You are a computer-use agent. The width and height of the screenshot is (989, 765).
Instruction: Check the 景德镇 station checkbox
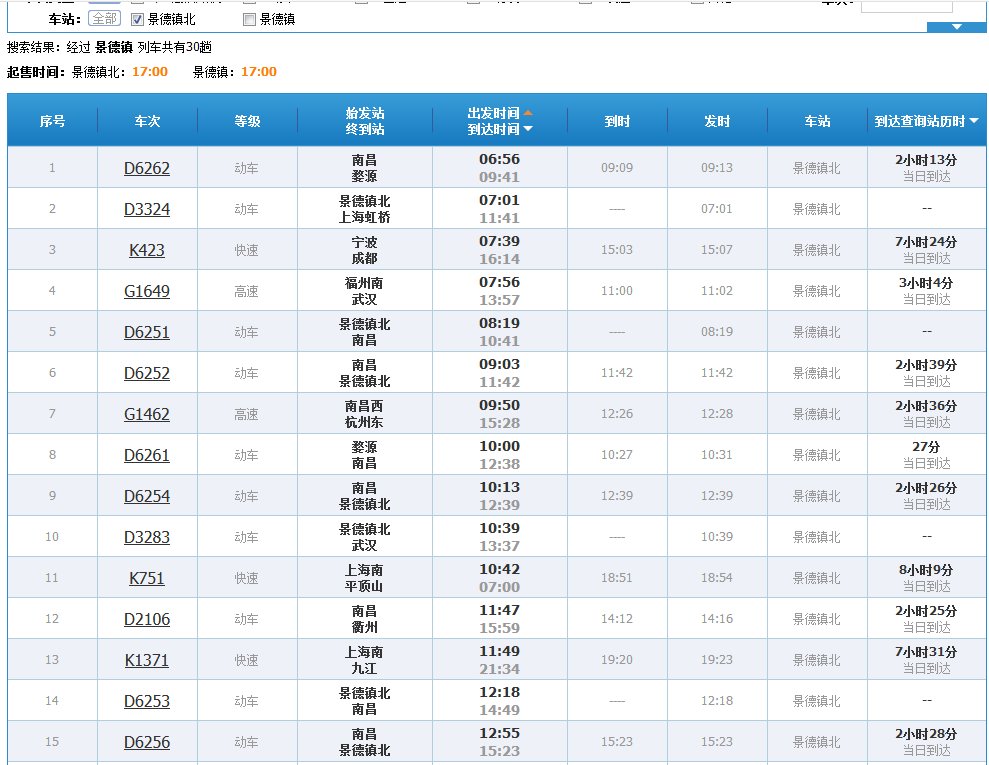pos(249,19)
